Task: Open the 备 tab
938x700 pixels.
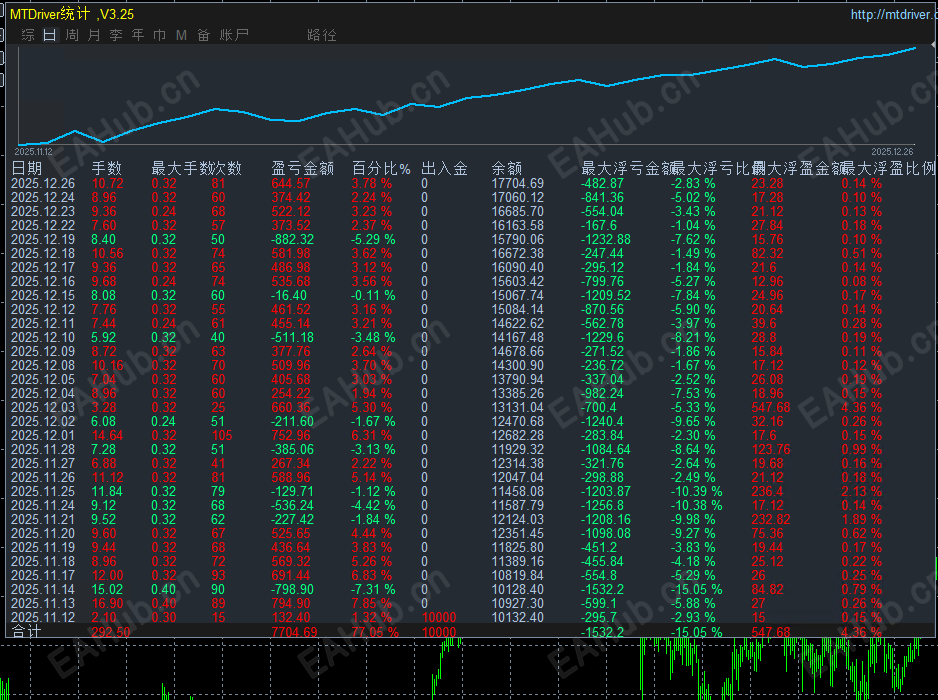Action: (x=203, y=35)
